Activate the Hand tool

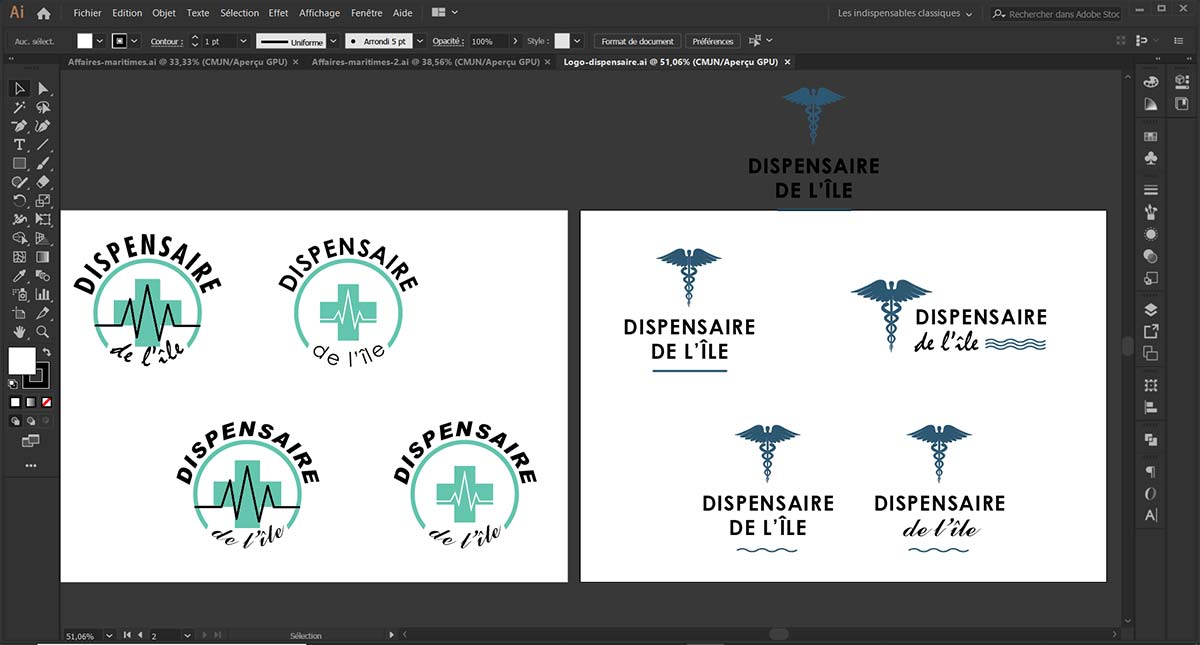(x=19, y=332)
